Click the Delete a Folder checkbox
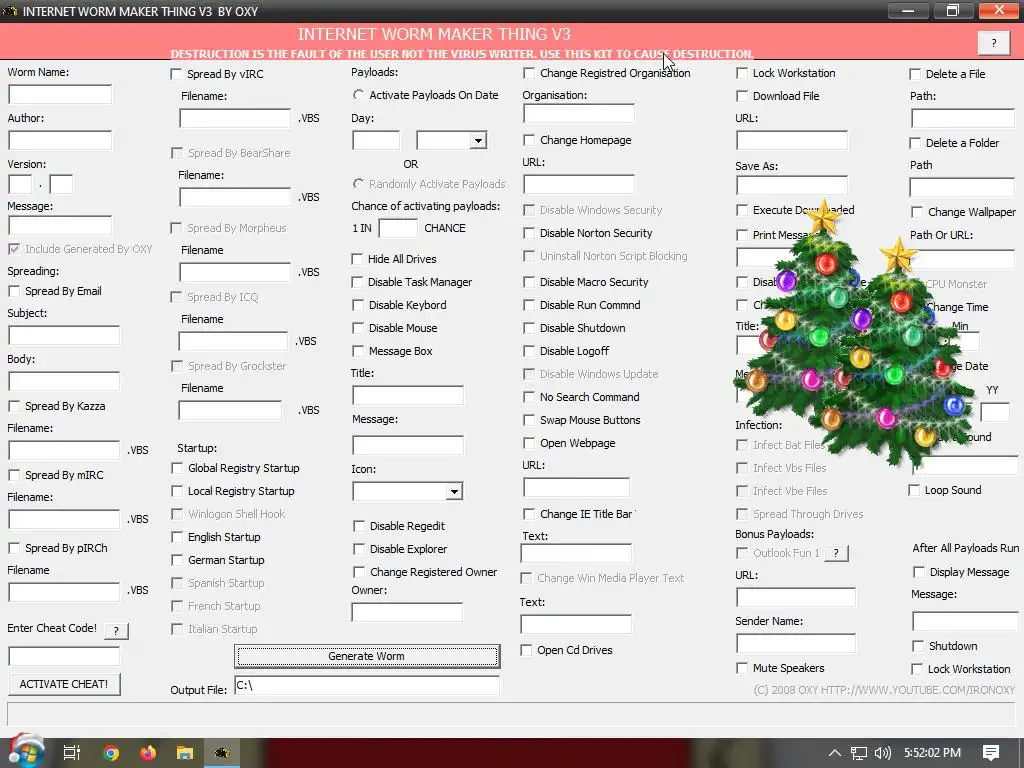Image resolution: width=1024 pixels, height=768 pixels. click(x=915, y=143)
